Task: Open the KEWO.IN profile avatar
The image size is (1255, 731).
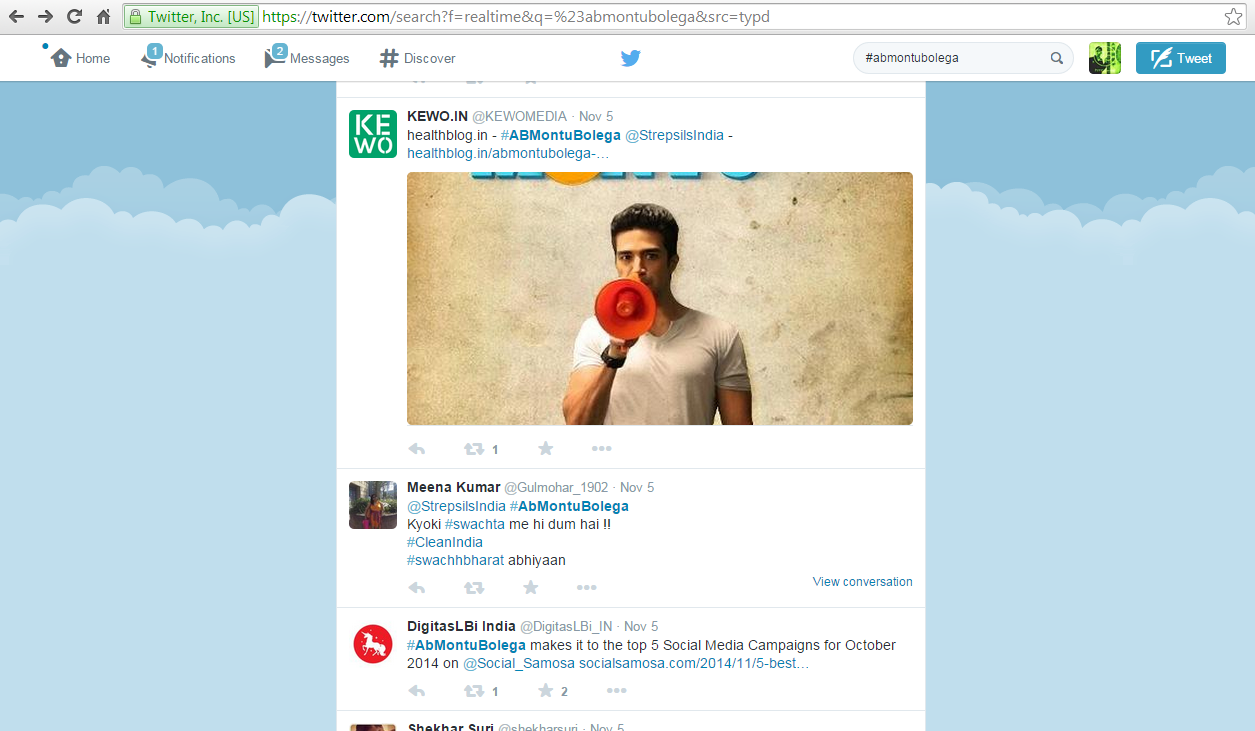Action: pos(373,134)
